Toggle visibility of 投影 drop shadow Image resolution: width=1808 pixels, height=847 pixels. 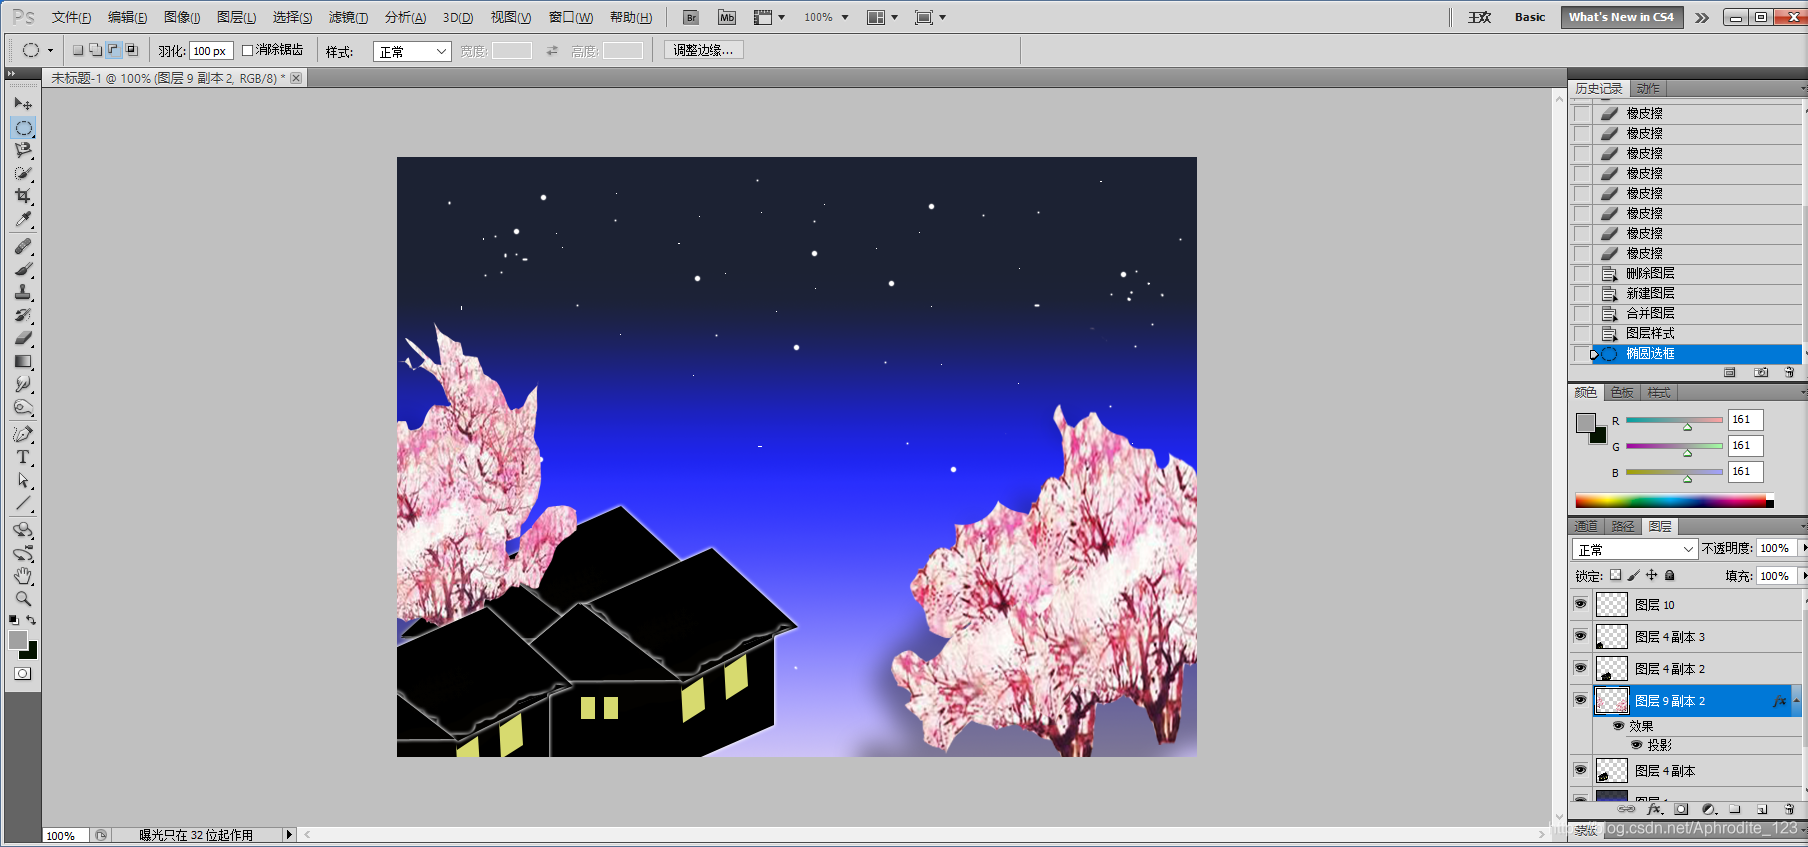(1637, 745)
